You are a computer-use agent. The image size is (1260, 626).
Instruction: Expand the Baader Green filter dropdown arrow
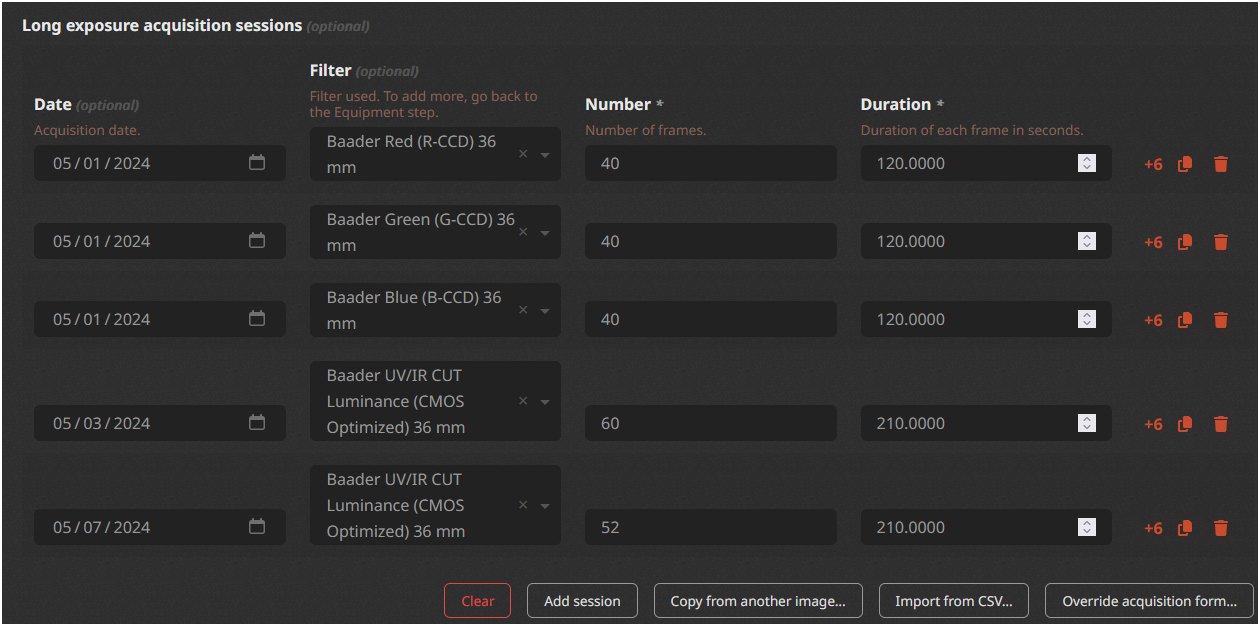point(545,233)
